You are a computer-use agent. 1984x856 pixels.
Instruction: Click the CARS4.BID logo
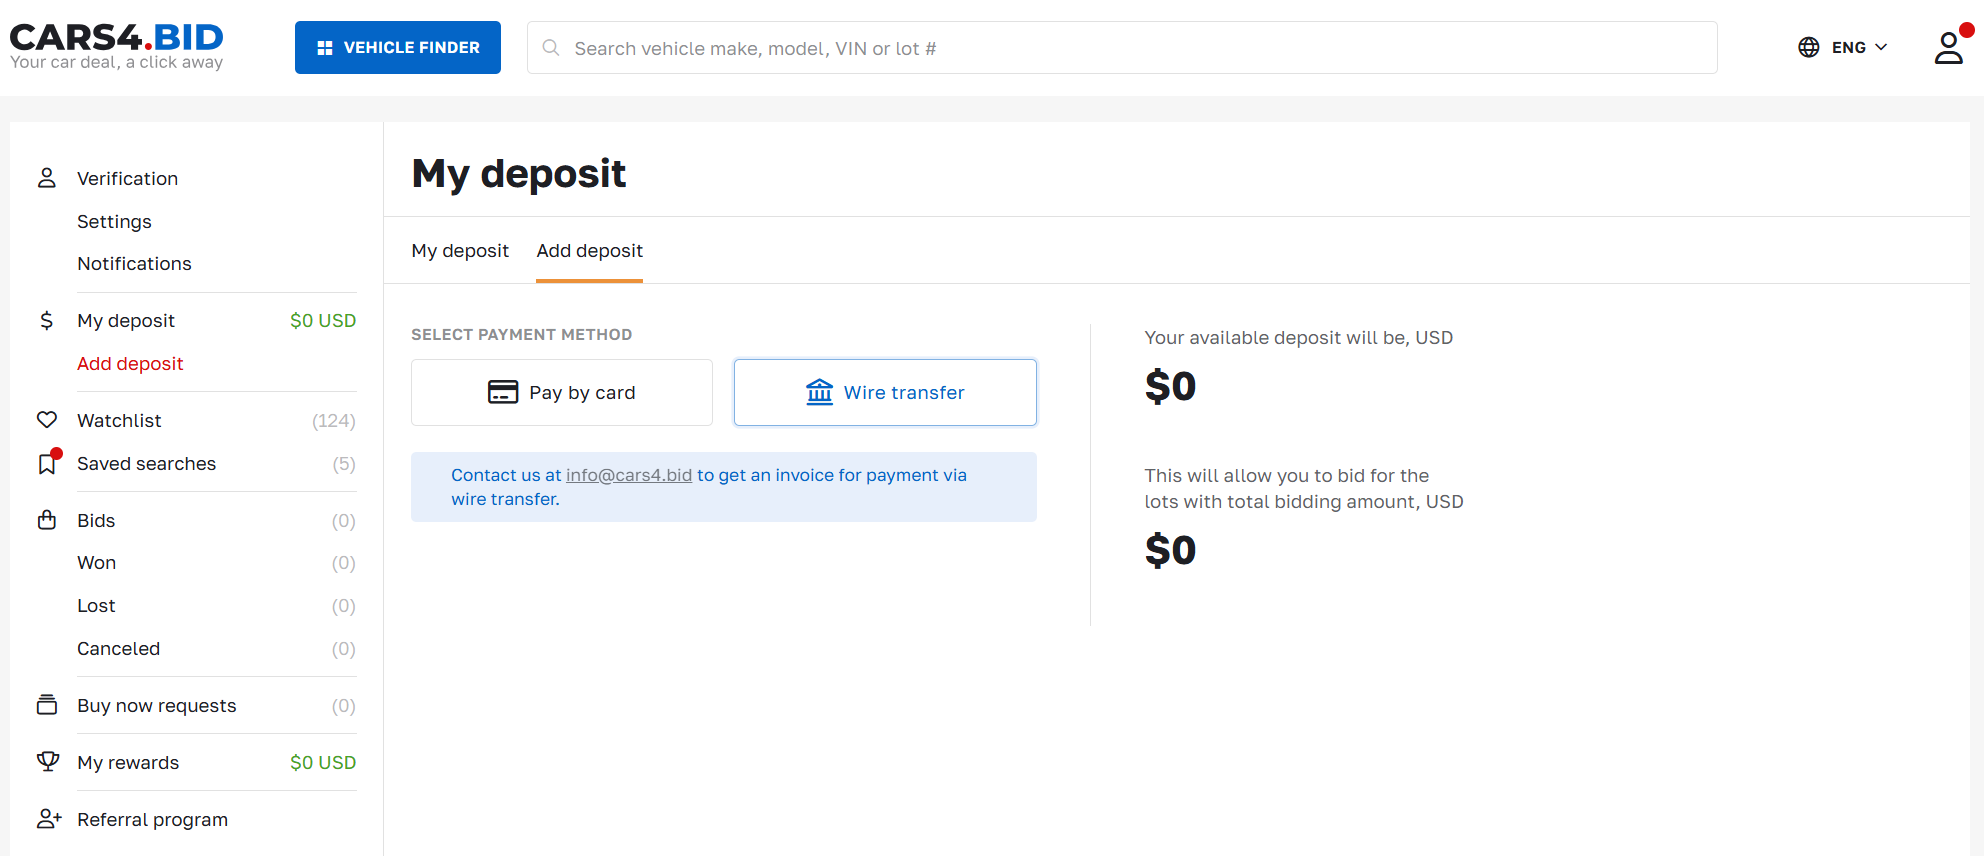[117, 47]
